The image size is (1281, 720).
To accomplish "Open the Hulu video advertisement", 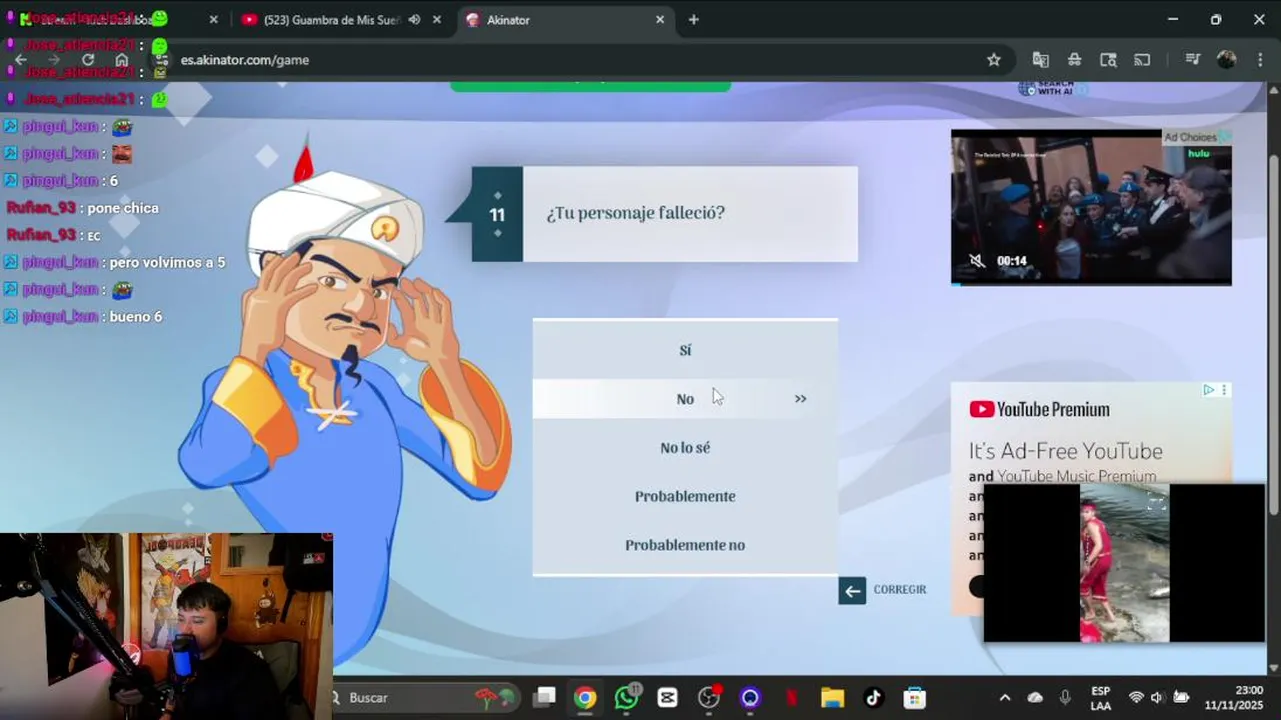I will pyautogui.click(x=1091, y=207).
